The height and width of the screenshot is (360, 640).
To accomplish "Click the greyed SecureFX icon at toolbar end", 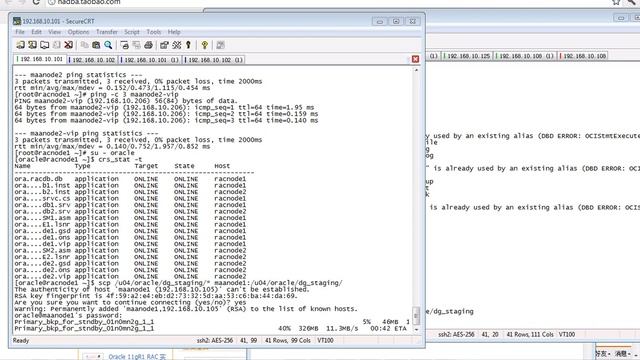I will coord(220,45).
